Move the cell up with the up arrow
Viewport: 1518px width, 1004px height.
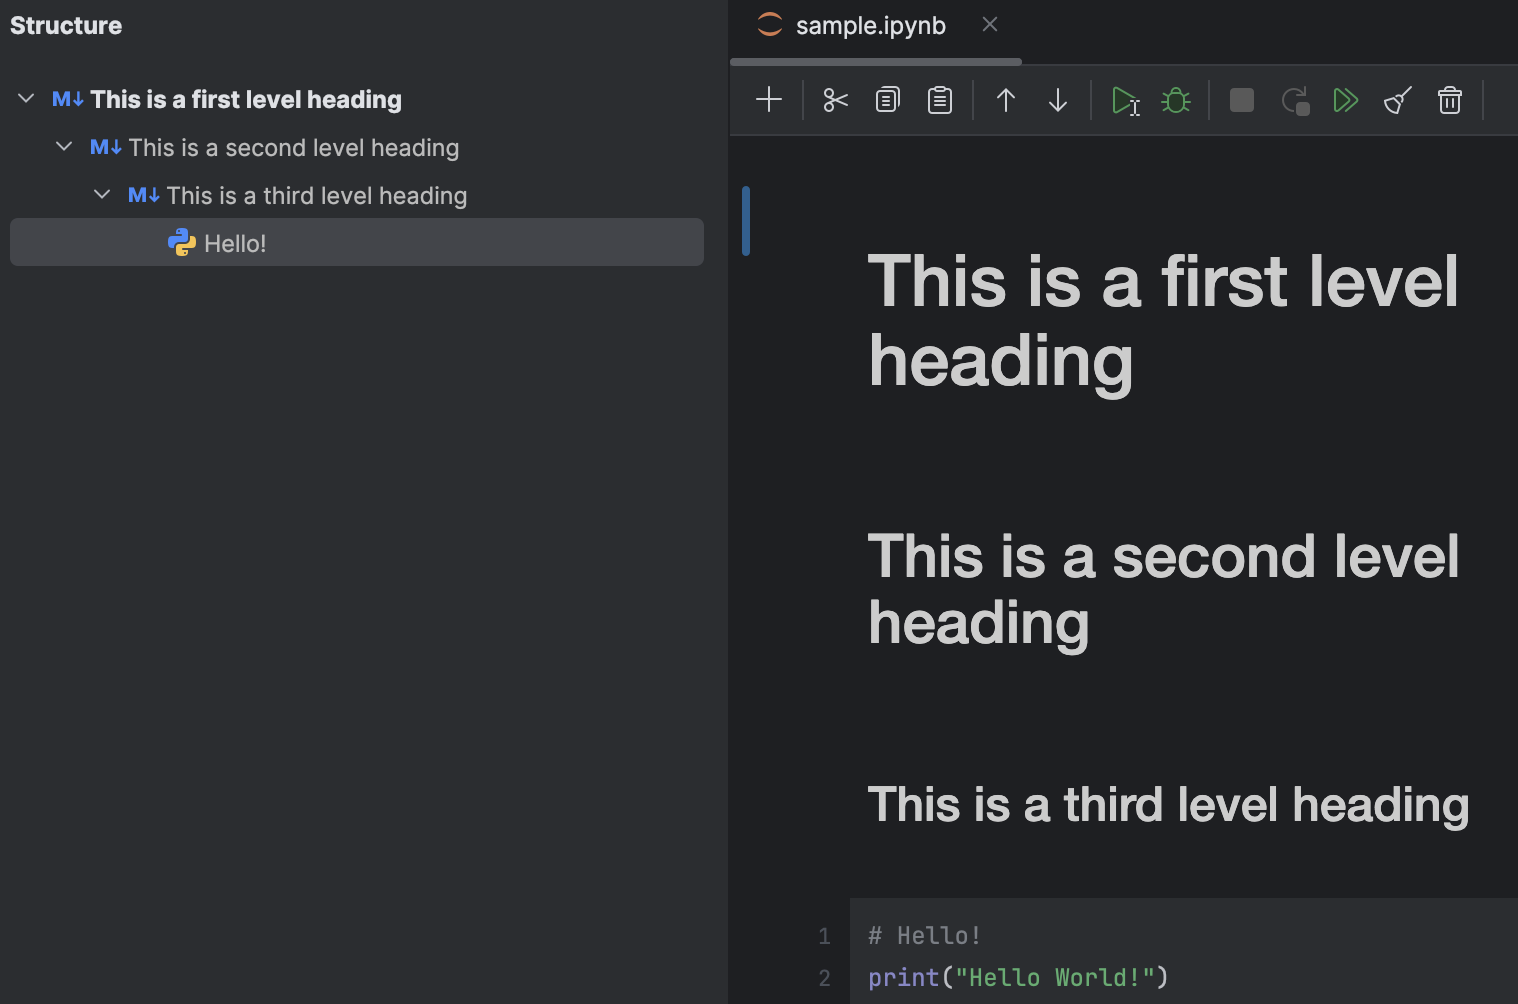coord(1005,100)
